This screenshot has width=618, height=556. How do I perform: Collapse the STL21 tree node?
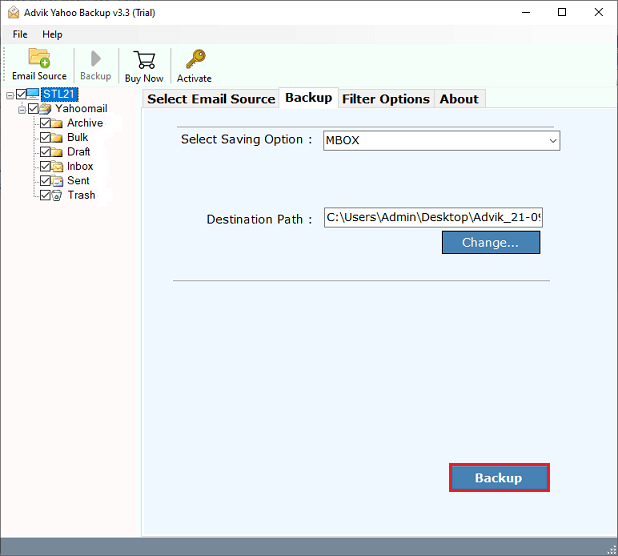click(10, 95)
